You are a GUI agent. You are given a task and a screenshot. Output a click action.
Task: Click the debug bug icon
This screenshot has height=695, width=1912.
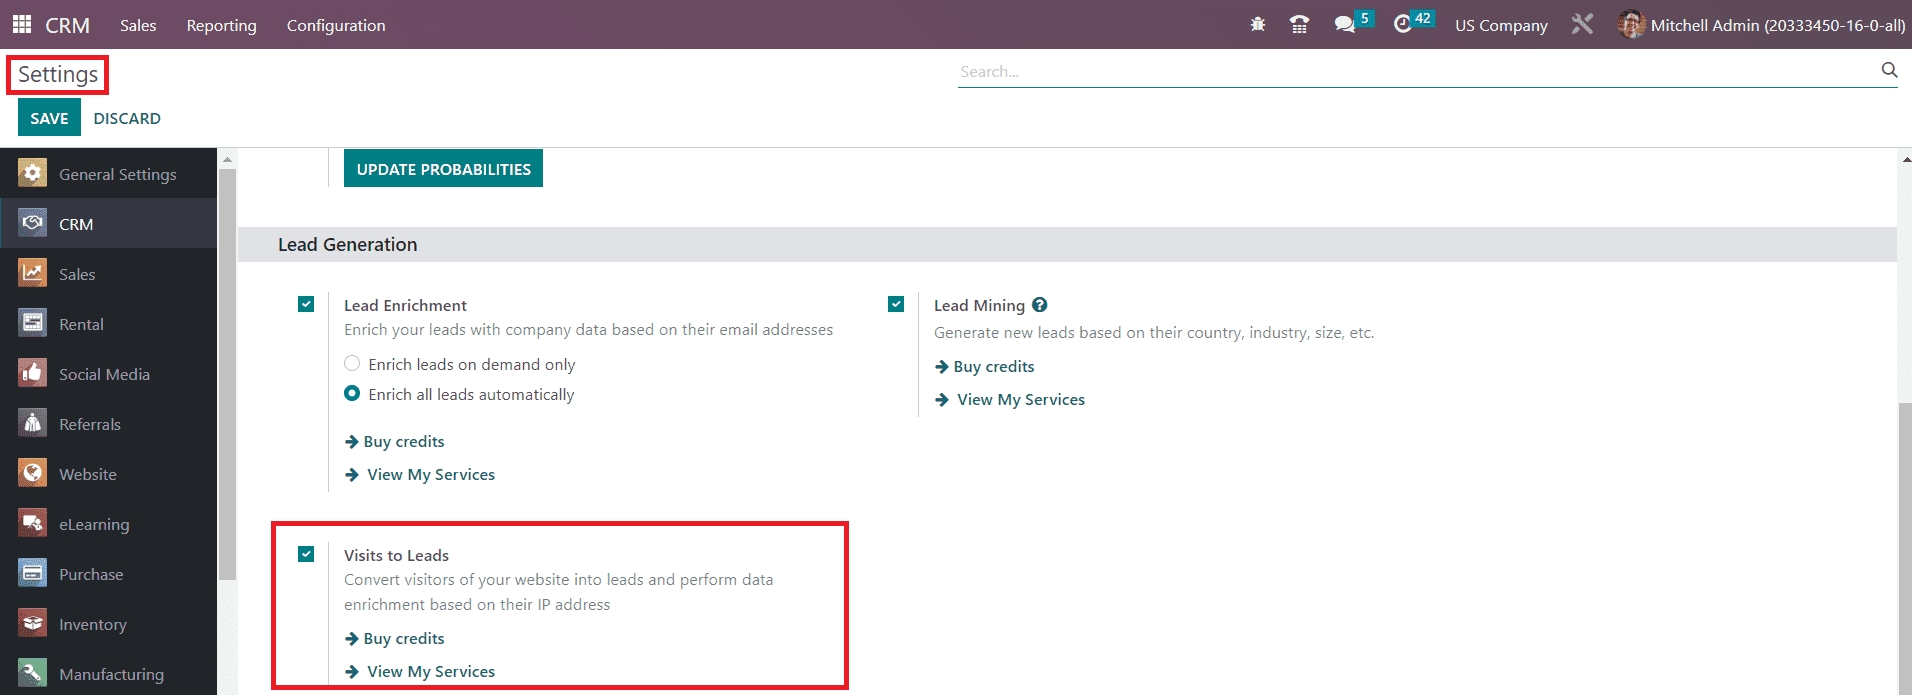pos(1258,25)
